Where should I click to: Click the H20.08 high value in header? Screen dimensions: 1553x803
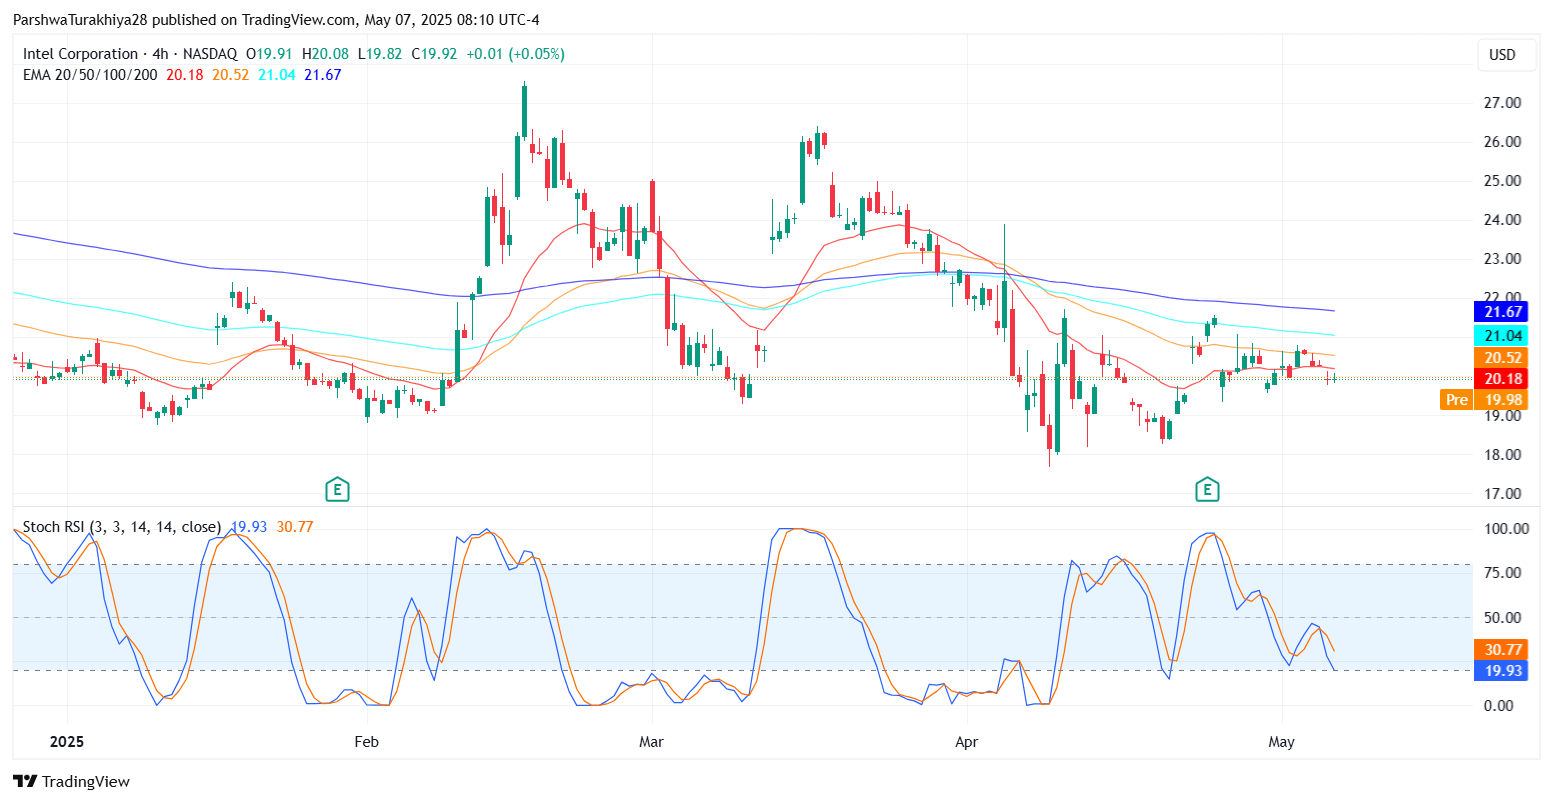pos(325,54)
